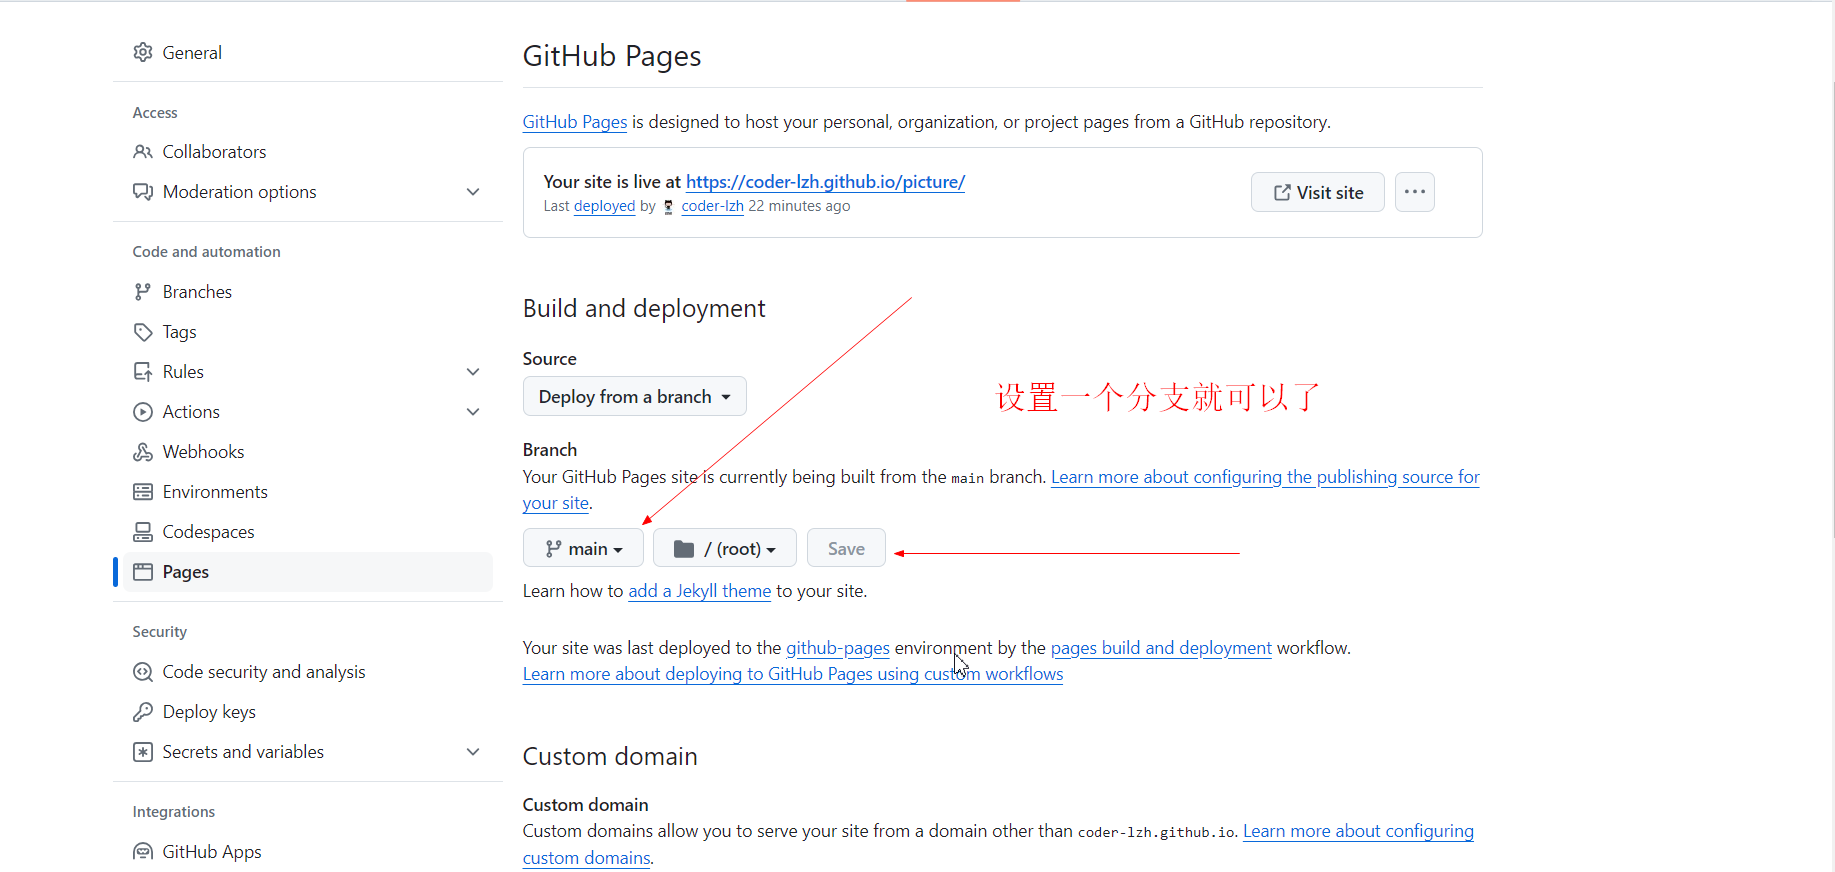Open the coder-lzh user link
1835x872 pixels.
(x=712, y=206)
